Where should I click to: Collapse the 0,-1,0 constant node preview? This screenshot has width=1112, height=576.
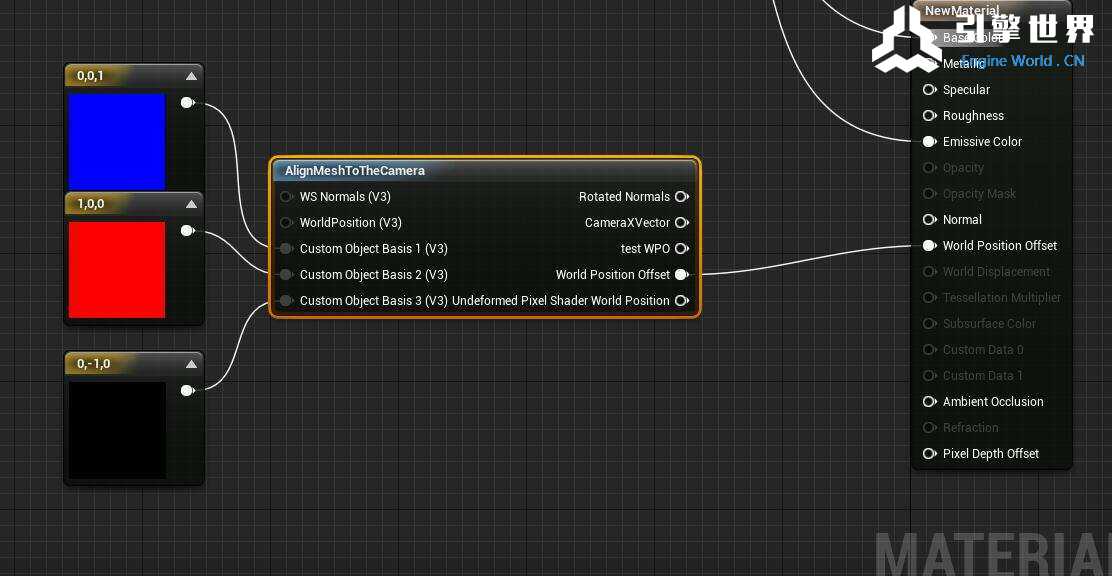tap(191, 364)
